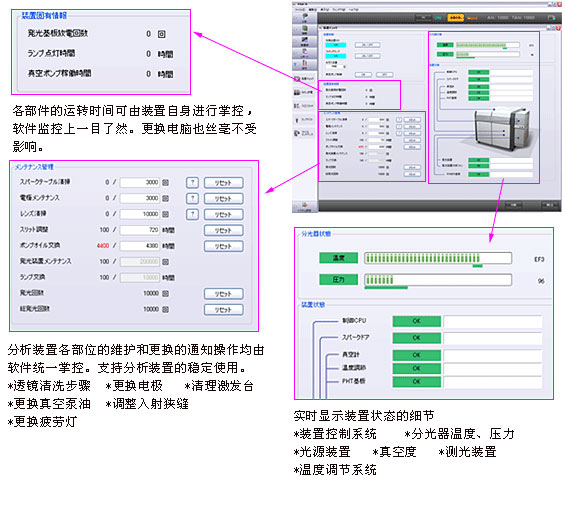Viewport: 565px width, 520px height.
Task: Click yellow status indicator in dark header bar
Action: click(x=455, y=17)
